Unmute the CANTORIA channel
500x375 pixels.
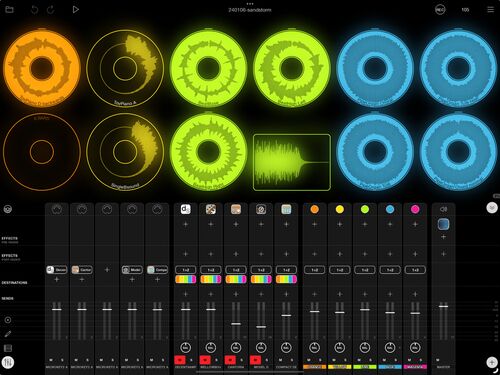point(230,360)
